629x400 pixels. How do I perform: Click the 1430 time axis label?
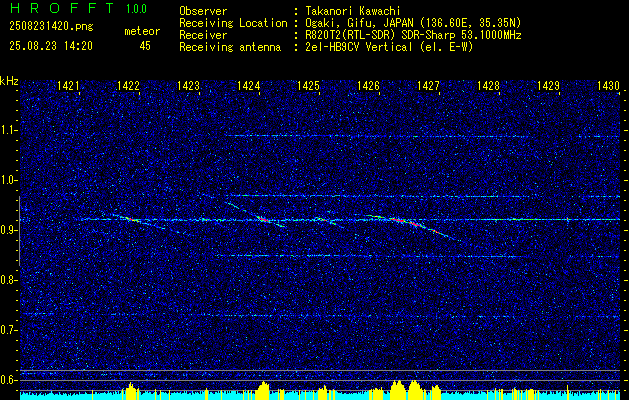click(x=609, y=86)
